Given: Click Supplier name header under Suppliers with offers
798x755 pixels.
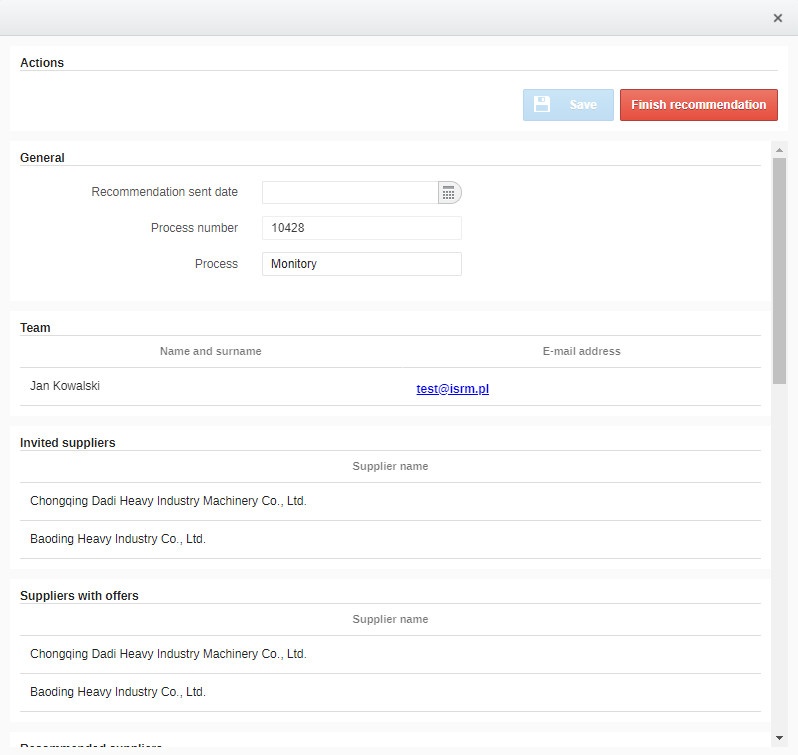Looking at the screenshot, I should pos(390,619).
